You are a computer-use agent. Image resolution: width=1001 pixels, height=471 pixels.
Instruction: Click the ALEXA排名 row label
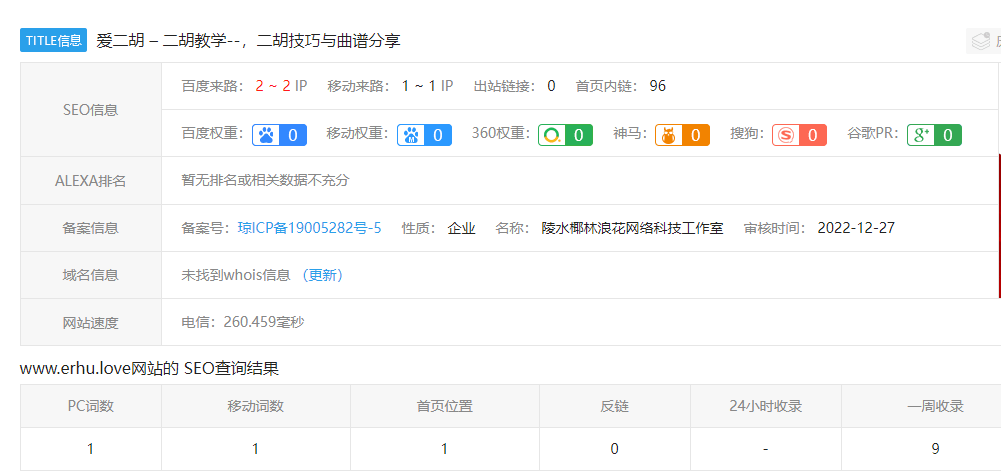point(91,181)
